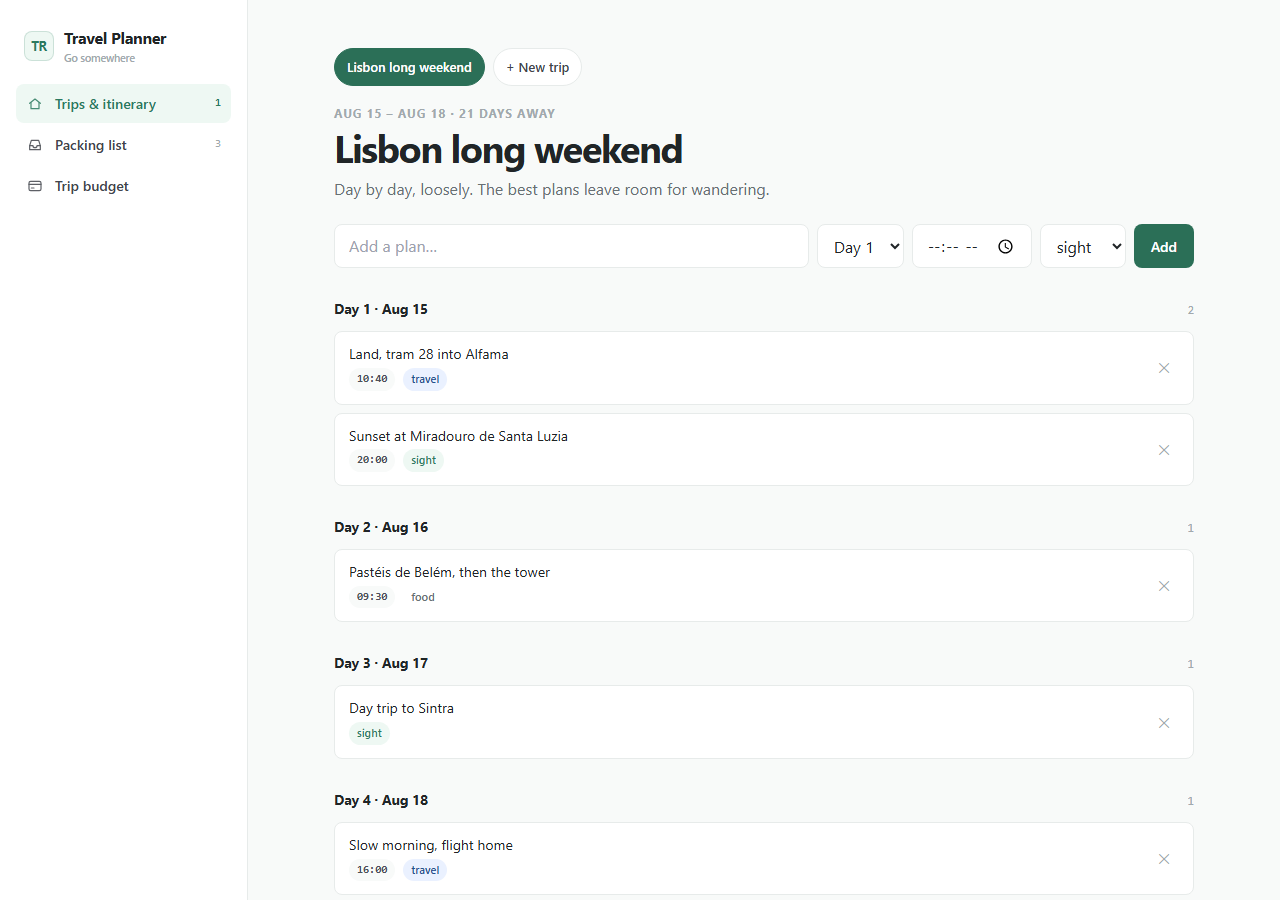1280x900 pixels.
Task: Expand the sight category dropdown
Action: 1083,246
